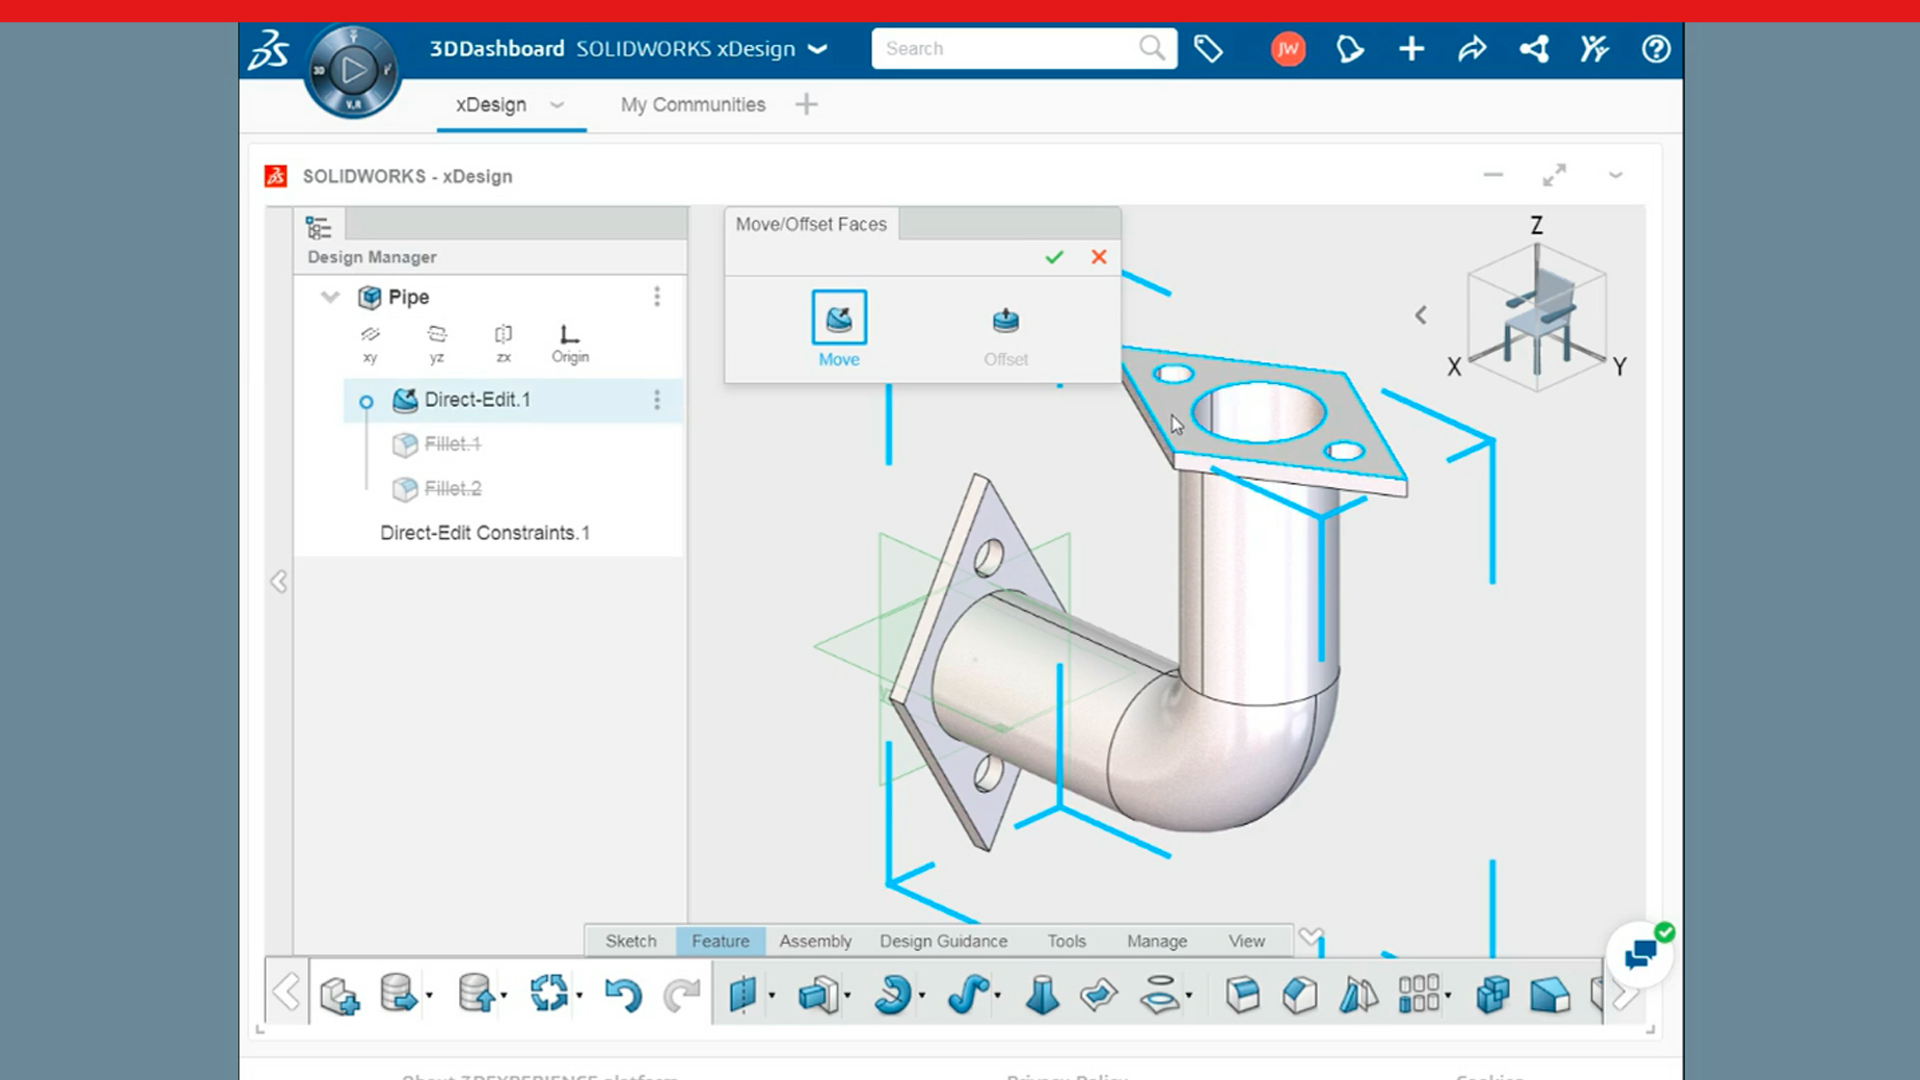
Task: Open the SOLIDWORKS xDesign app dropdown
Action: tap(818, 49)
